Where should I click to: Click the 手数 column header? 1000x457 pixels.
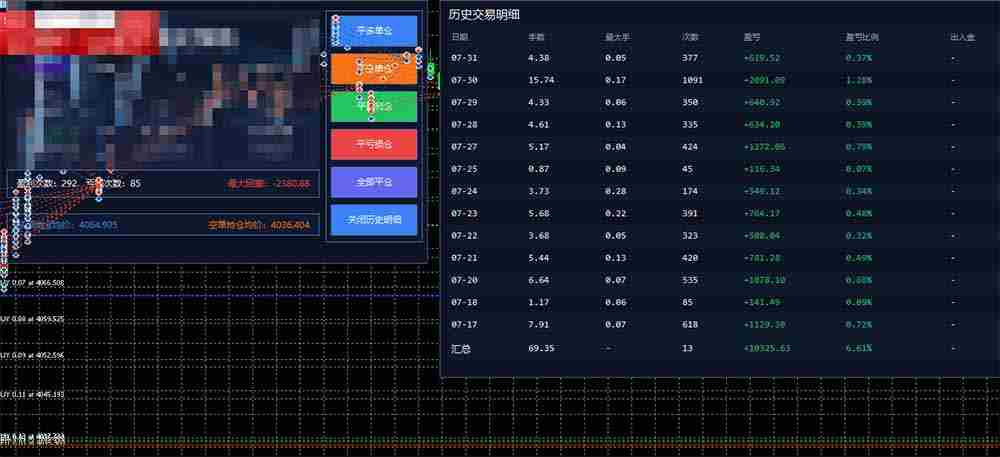[x=536, y=37]
